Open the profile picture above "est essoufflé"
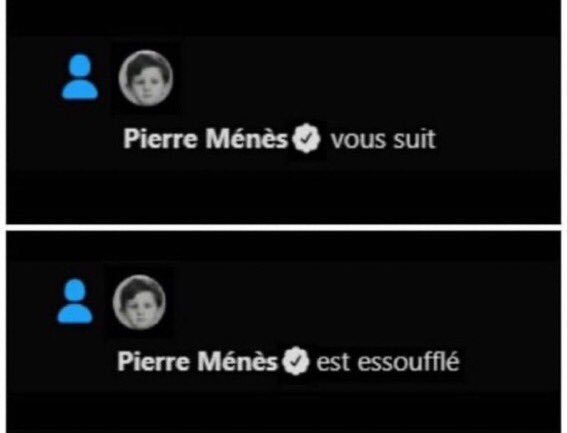This screenshot has height=433, width=567. (139, 302)
